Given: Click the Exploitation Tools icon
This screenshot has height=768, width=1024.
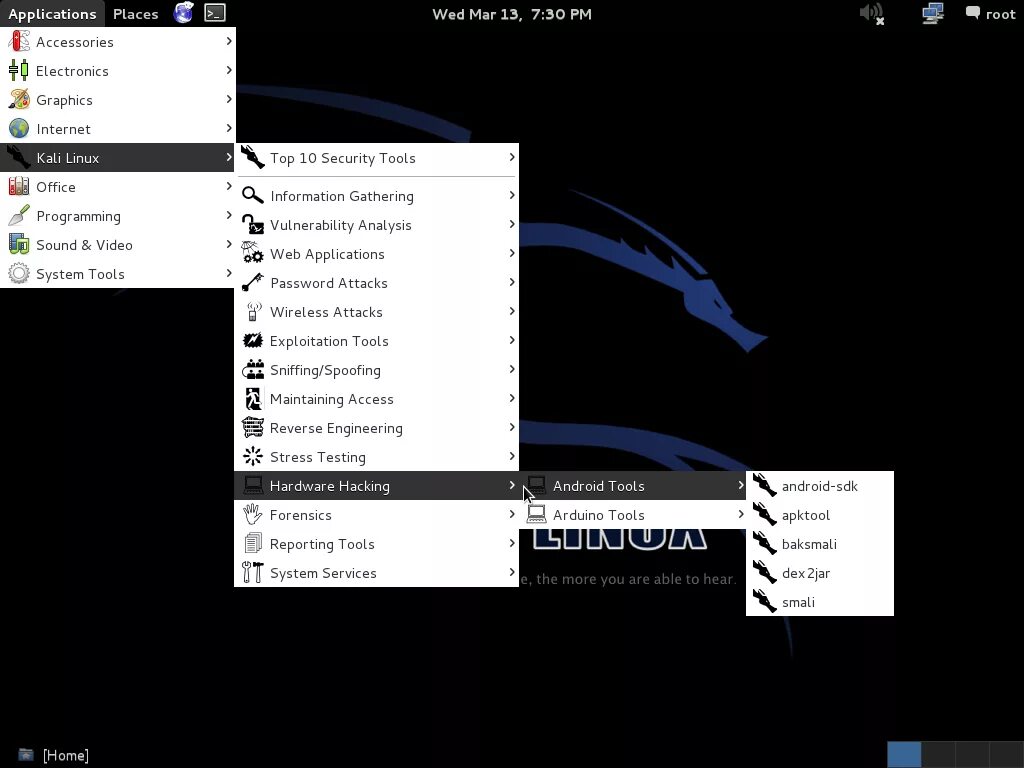Looking at the screenshot, I should (253, 341).
